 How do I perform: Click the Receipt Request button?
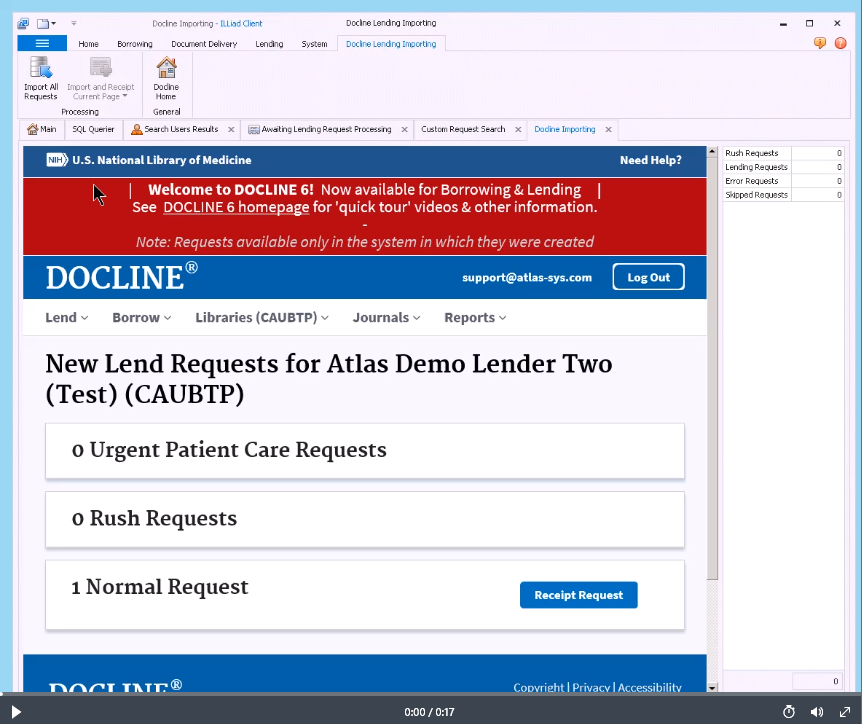[x=579, y=595]
